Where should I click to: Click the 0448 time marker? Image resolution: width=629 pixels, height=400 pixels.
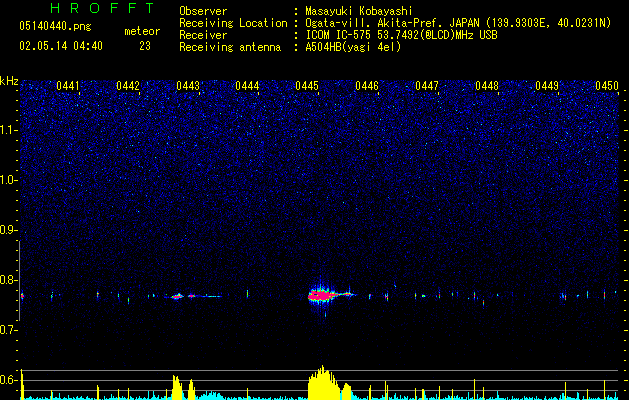click(487, 86)
